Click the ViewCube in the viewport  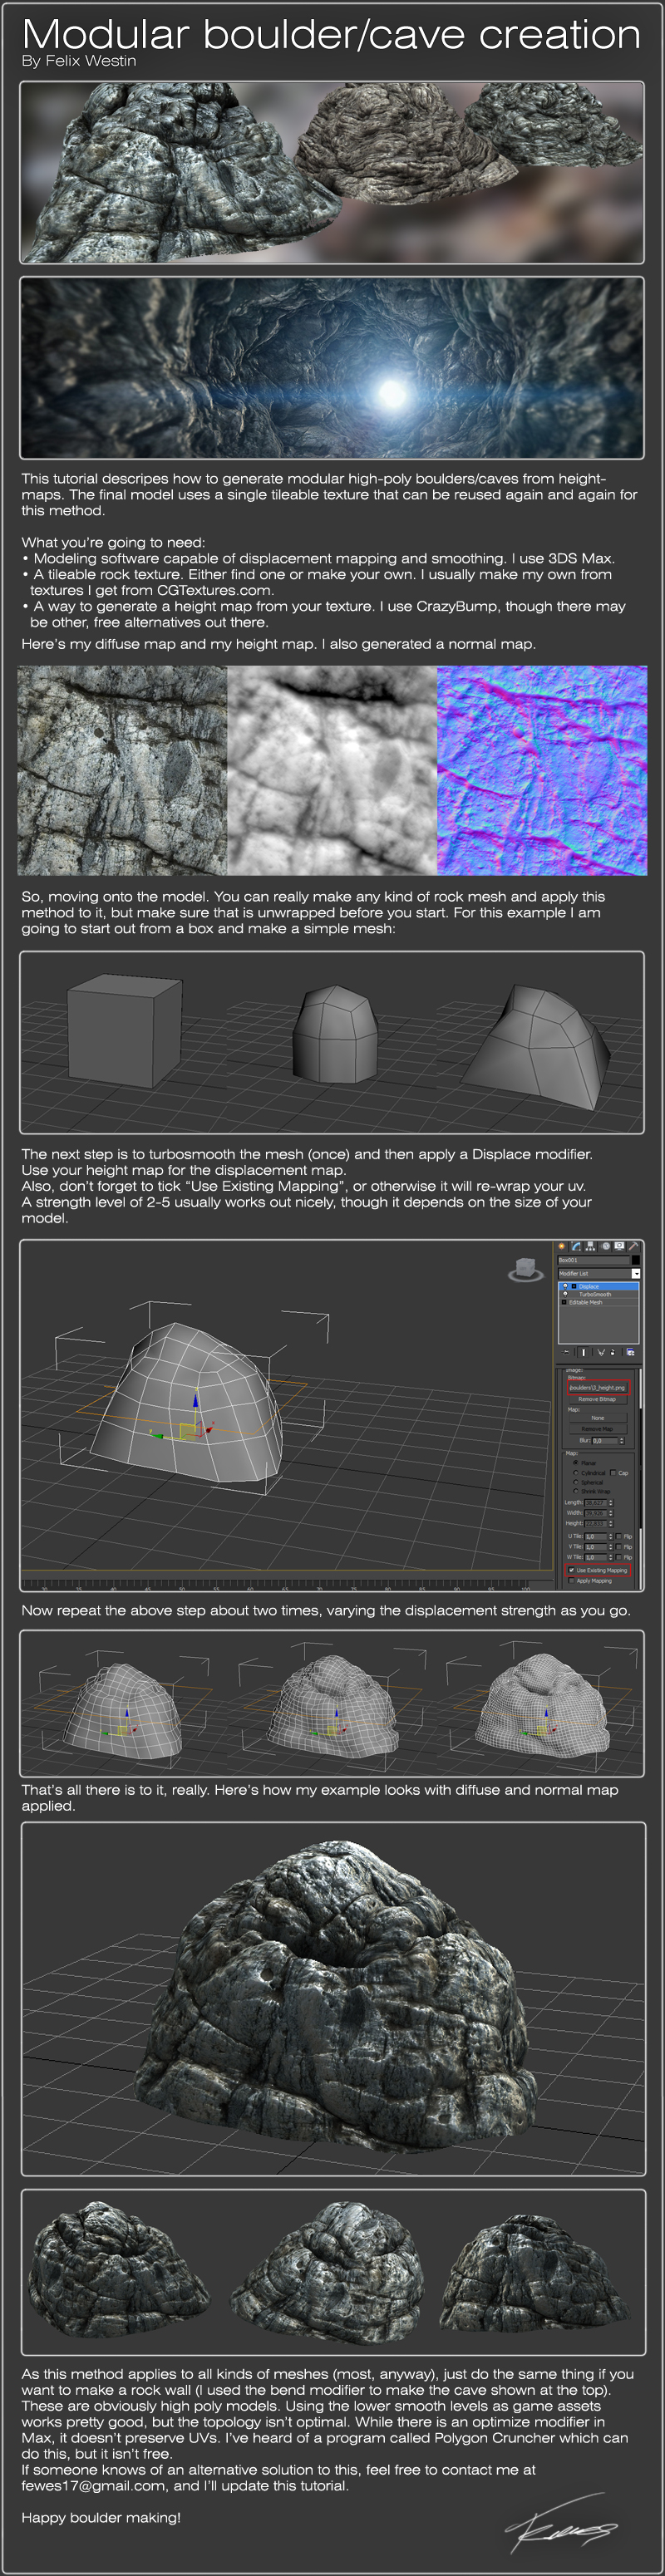[526, 1269]
